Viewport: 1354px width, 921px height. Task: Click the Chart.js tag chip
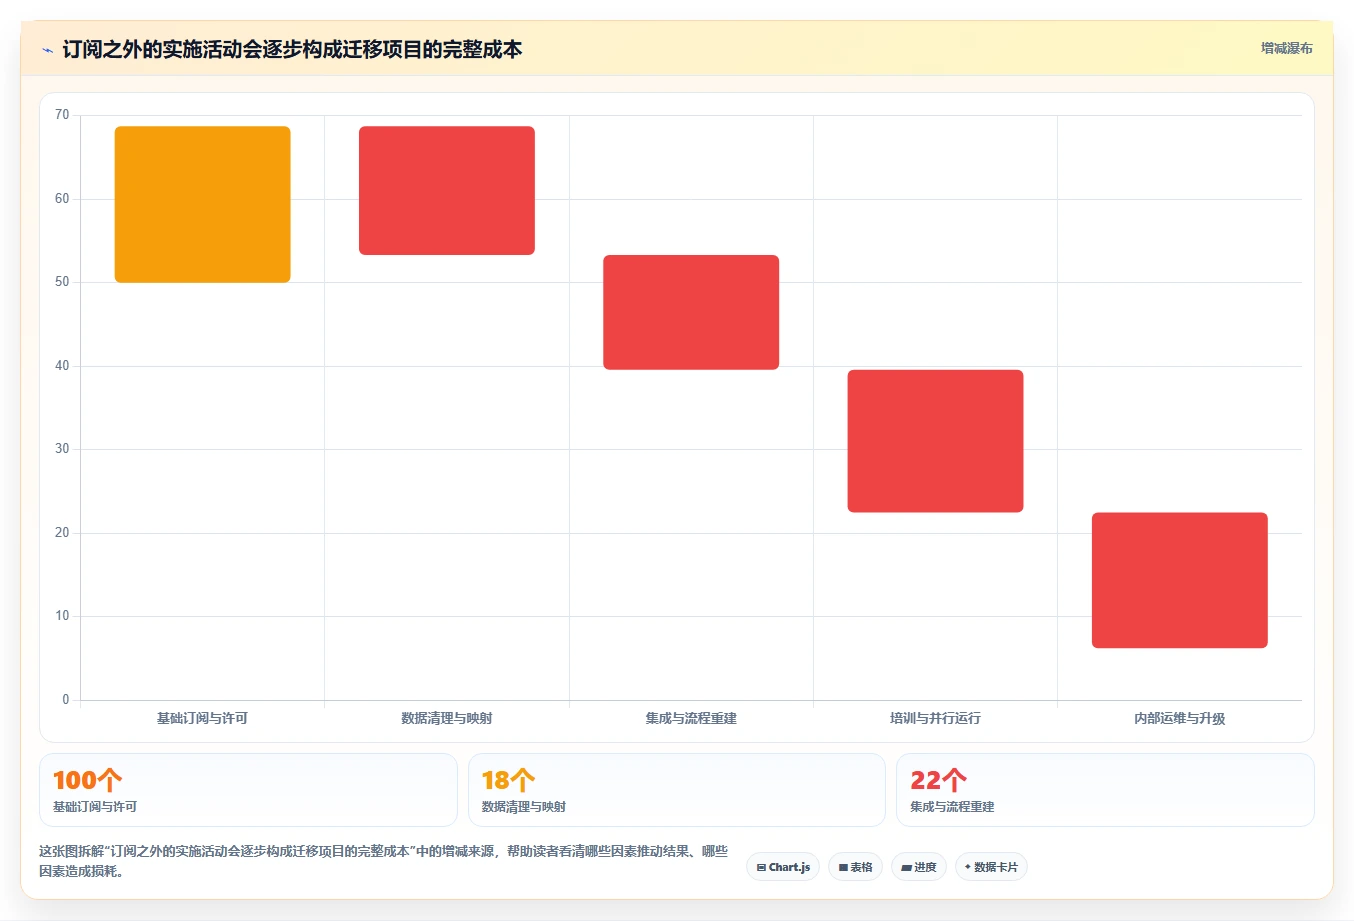(783, 867)
